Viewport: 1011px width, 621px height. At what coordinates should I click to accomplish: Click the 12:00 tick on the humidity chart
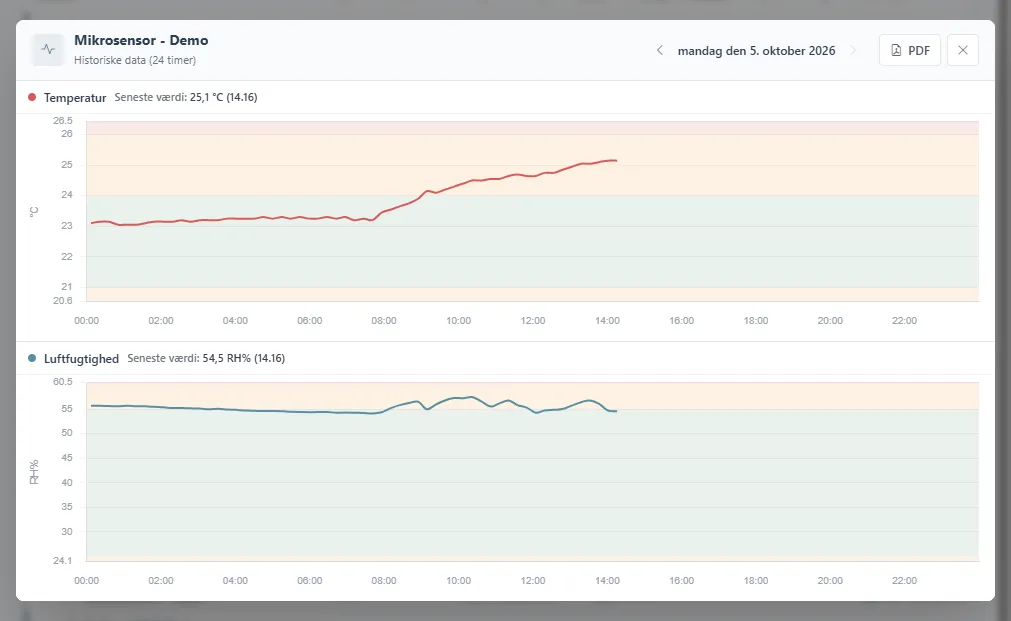(x=533, y=580)
